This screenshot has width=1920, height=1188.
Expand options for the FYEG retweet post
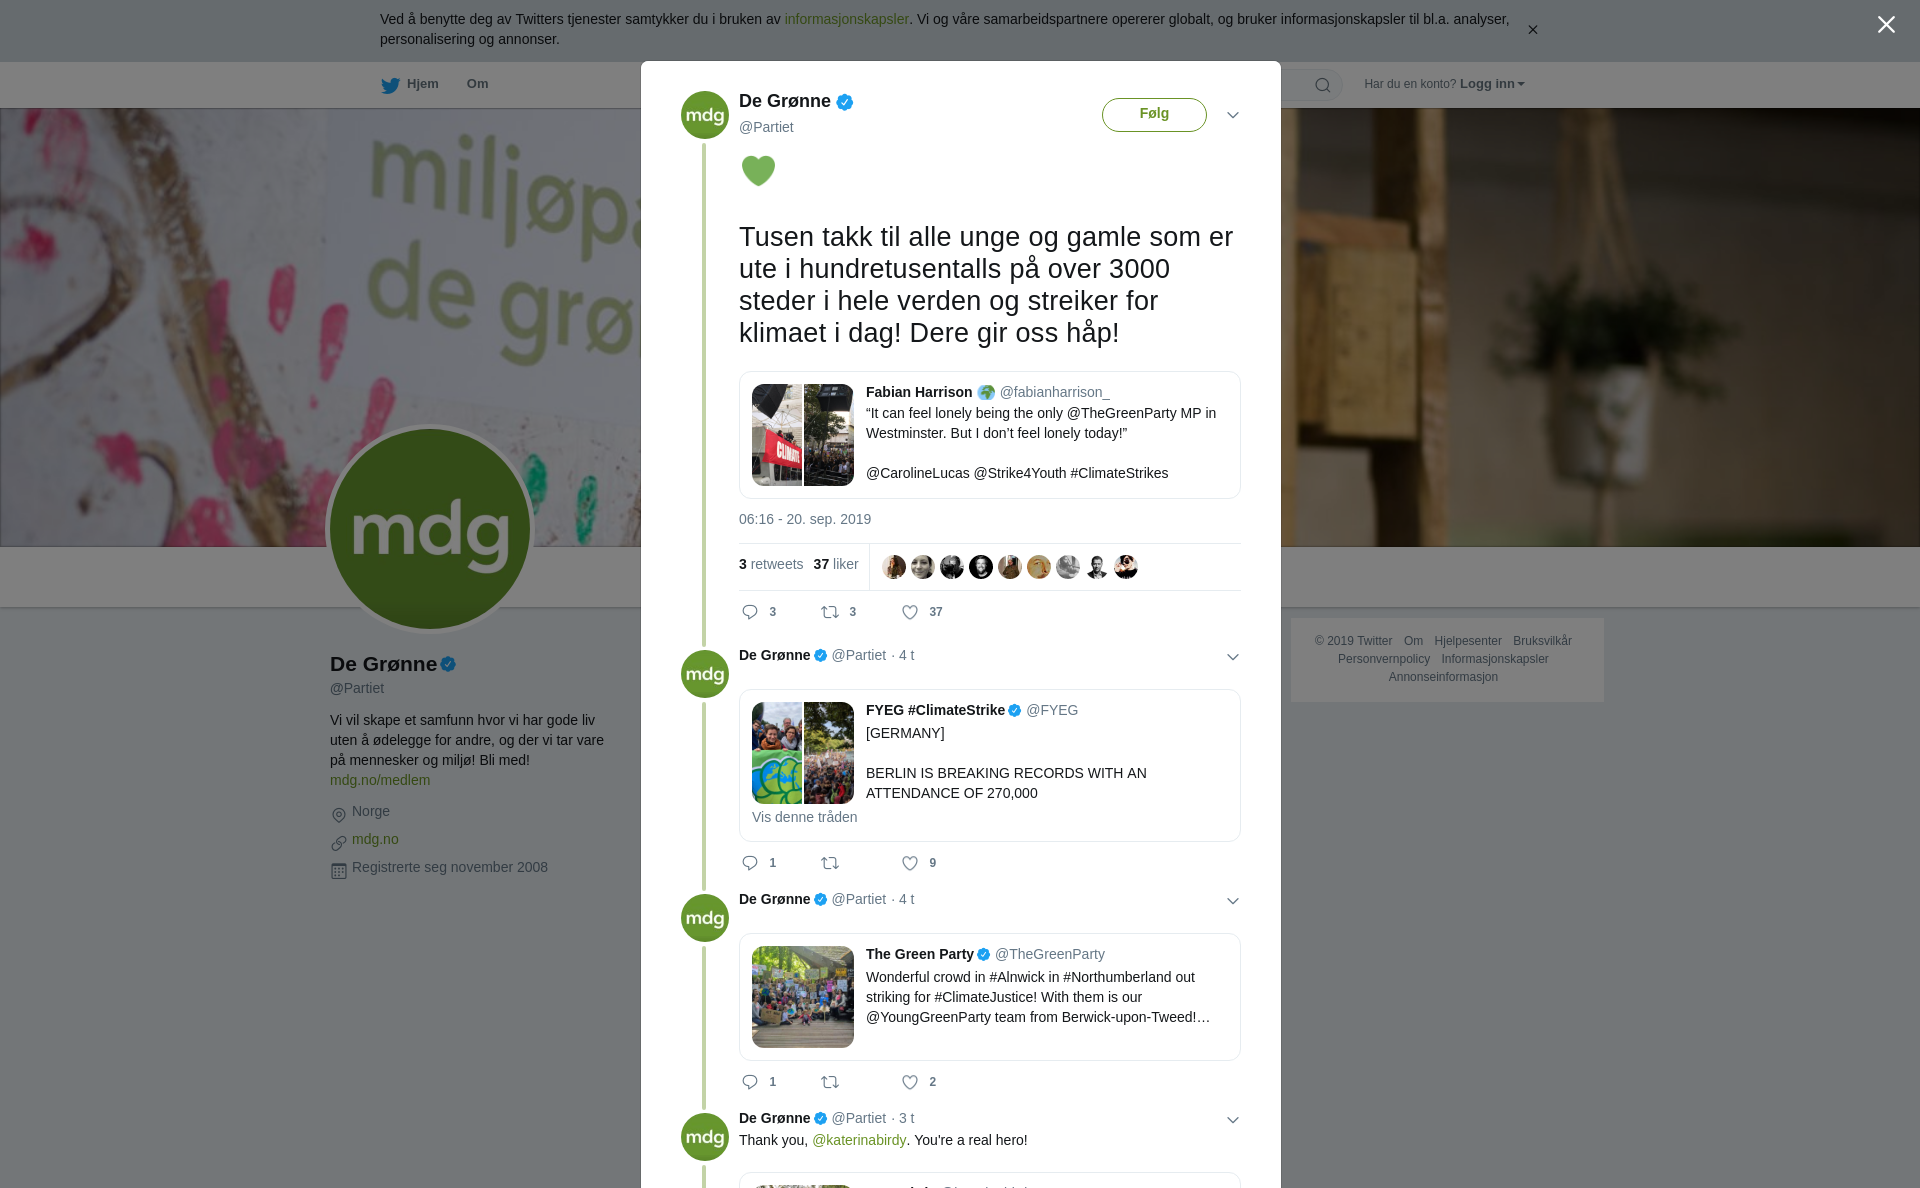(1233, 657)
